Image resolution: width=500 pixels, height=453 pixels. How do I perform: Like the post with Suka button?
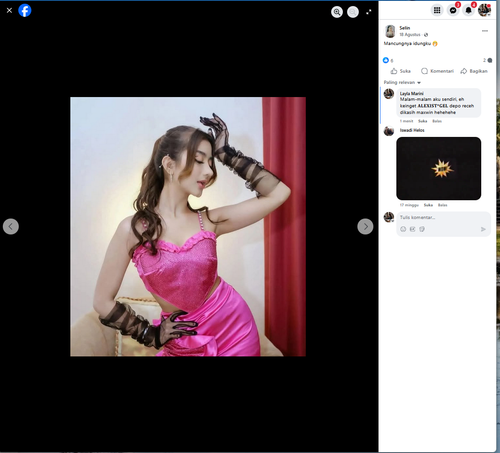(401, 71)
